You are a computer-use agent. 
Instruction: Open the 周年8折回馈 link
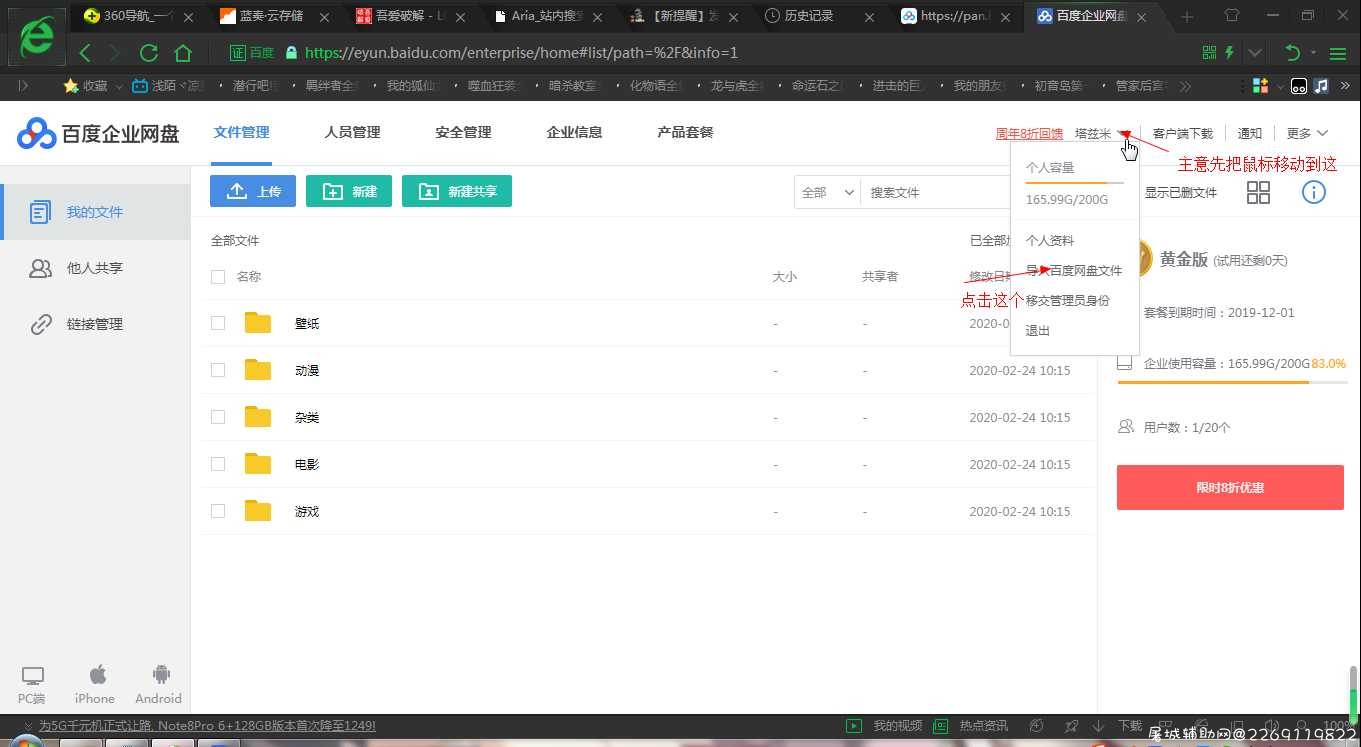pyautogui.click(x=1029, y=134)
